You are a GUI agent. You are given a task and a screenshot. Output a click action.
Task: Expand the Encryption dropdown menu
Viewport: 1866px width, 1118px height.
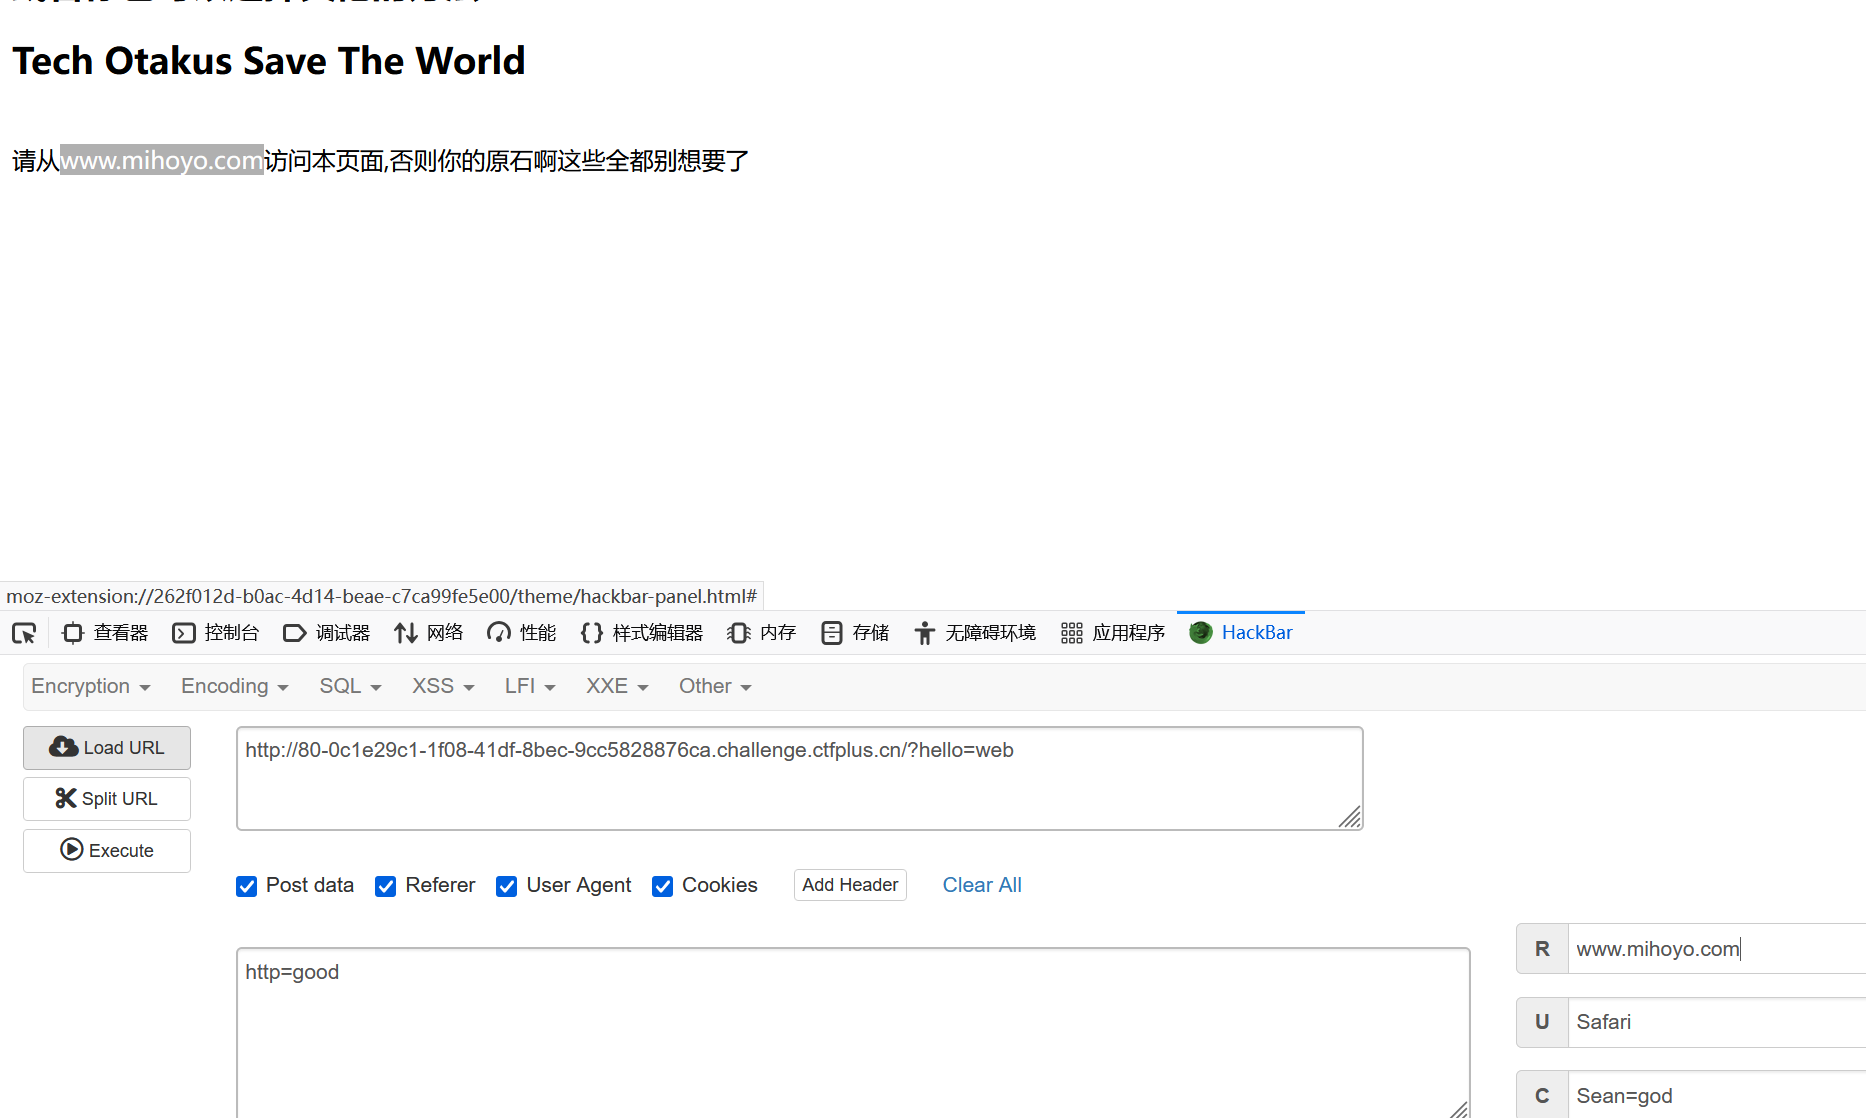[x=90, y=686]
